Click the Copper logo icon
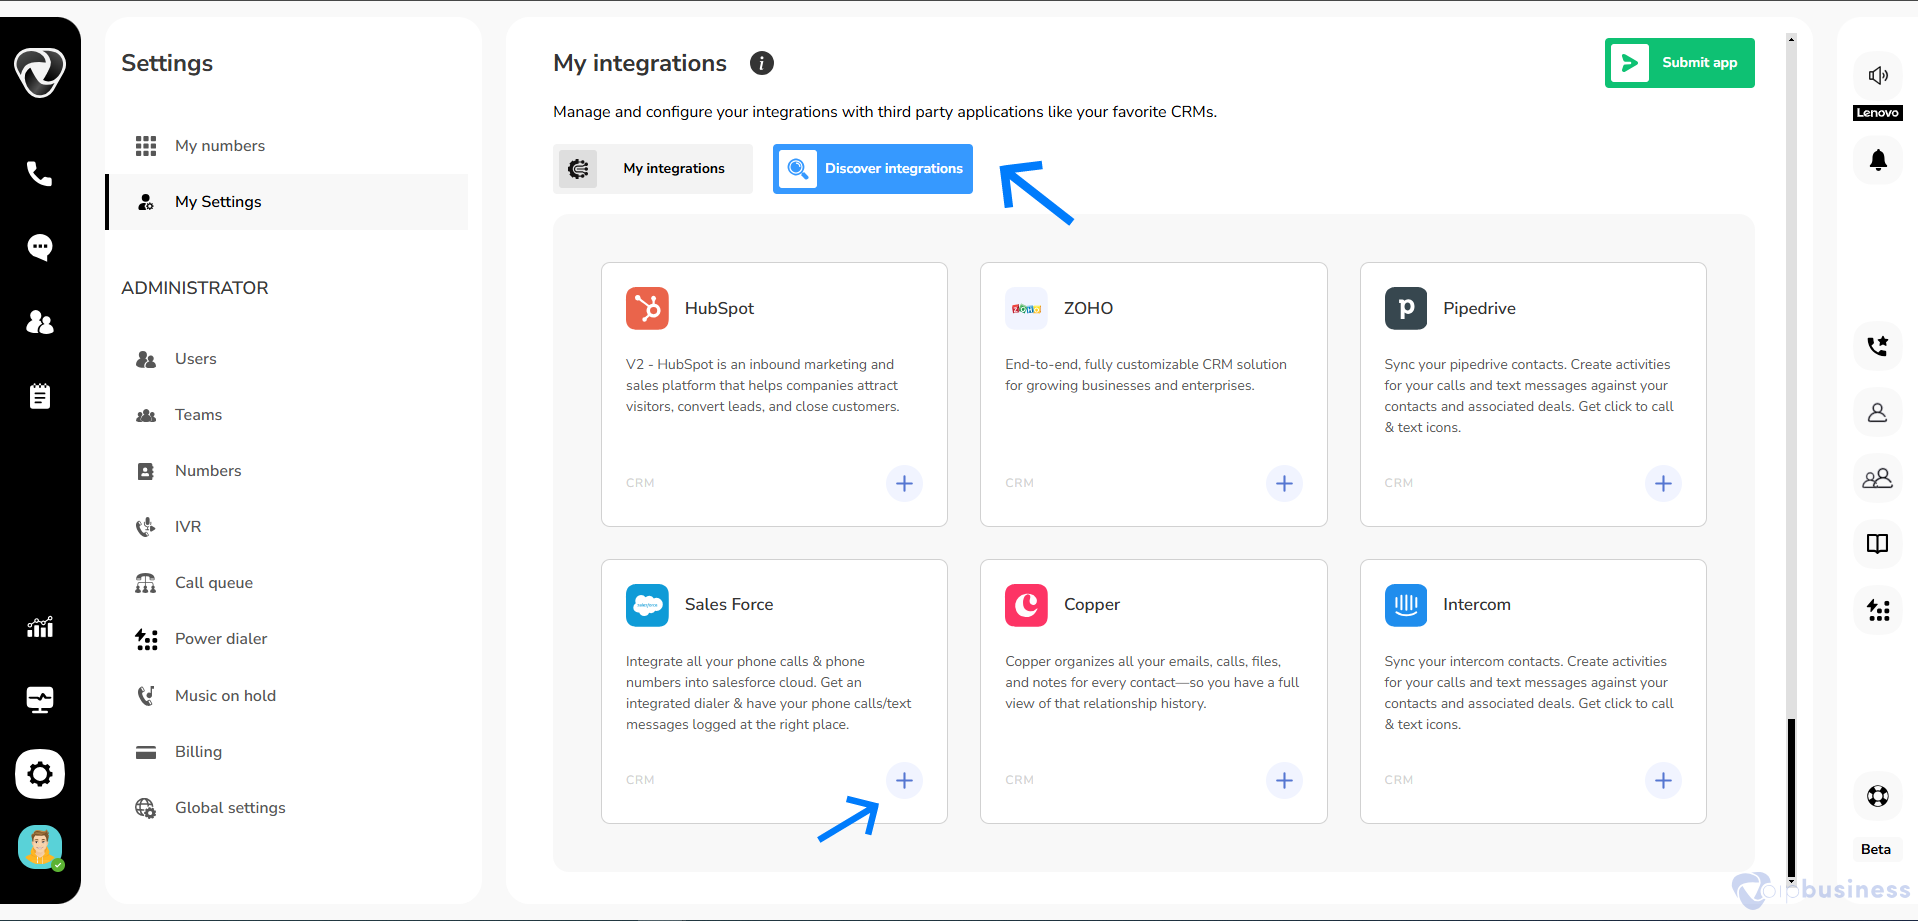The width and height of the screenshot is (1918, 921). (x=1026, y=605)
